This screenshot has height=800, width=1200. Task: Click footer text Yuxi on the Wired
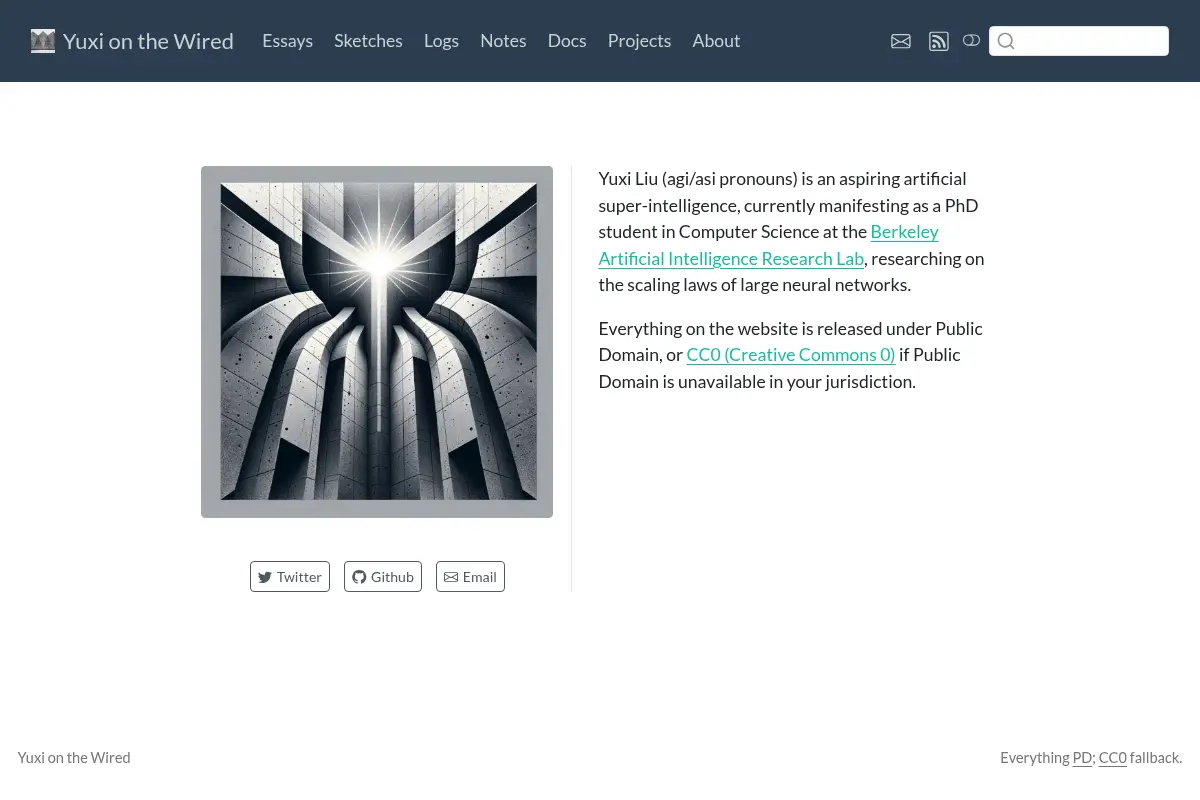coord(74,758)
